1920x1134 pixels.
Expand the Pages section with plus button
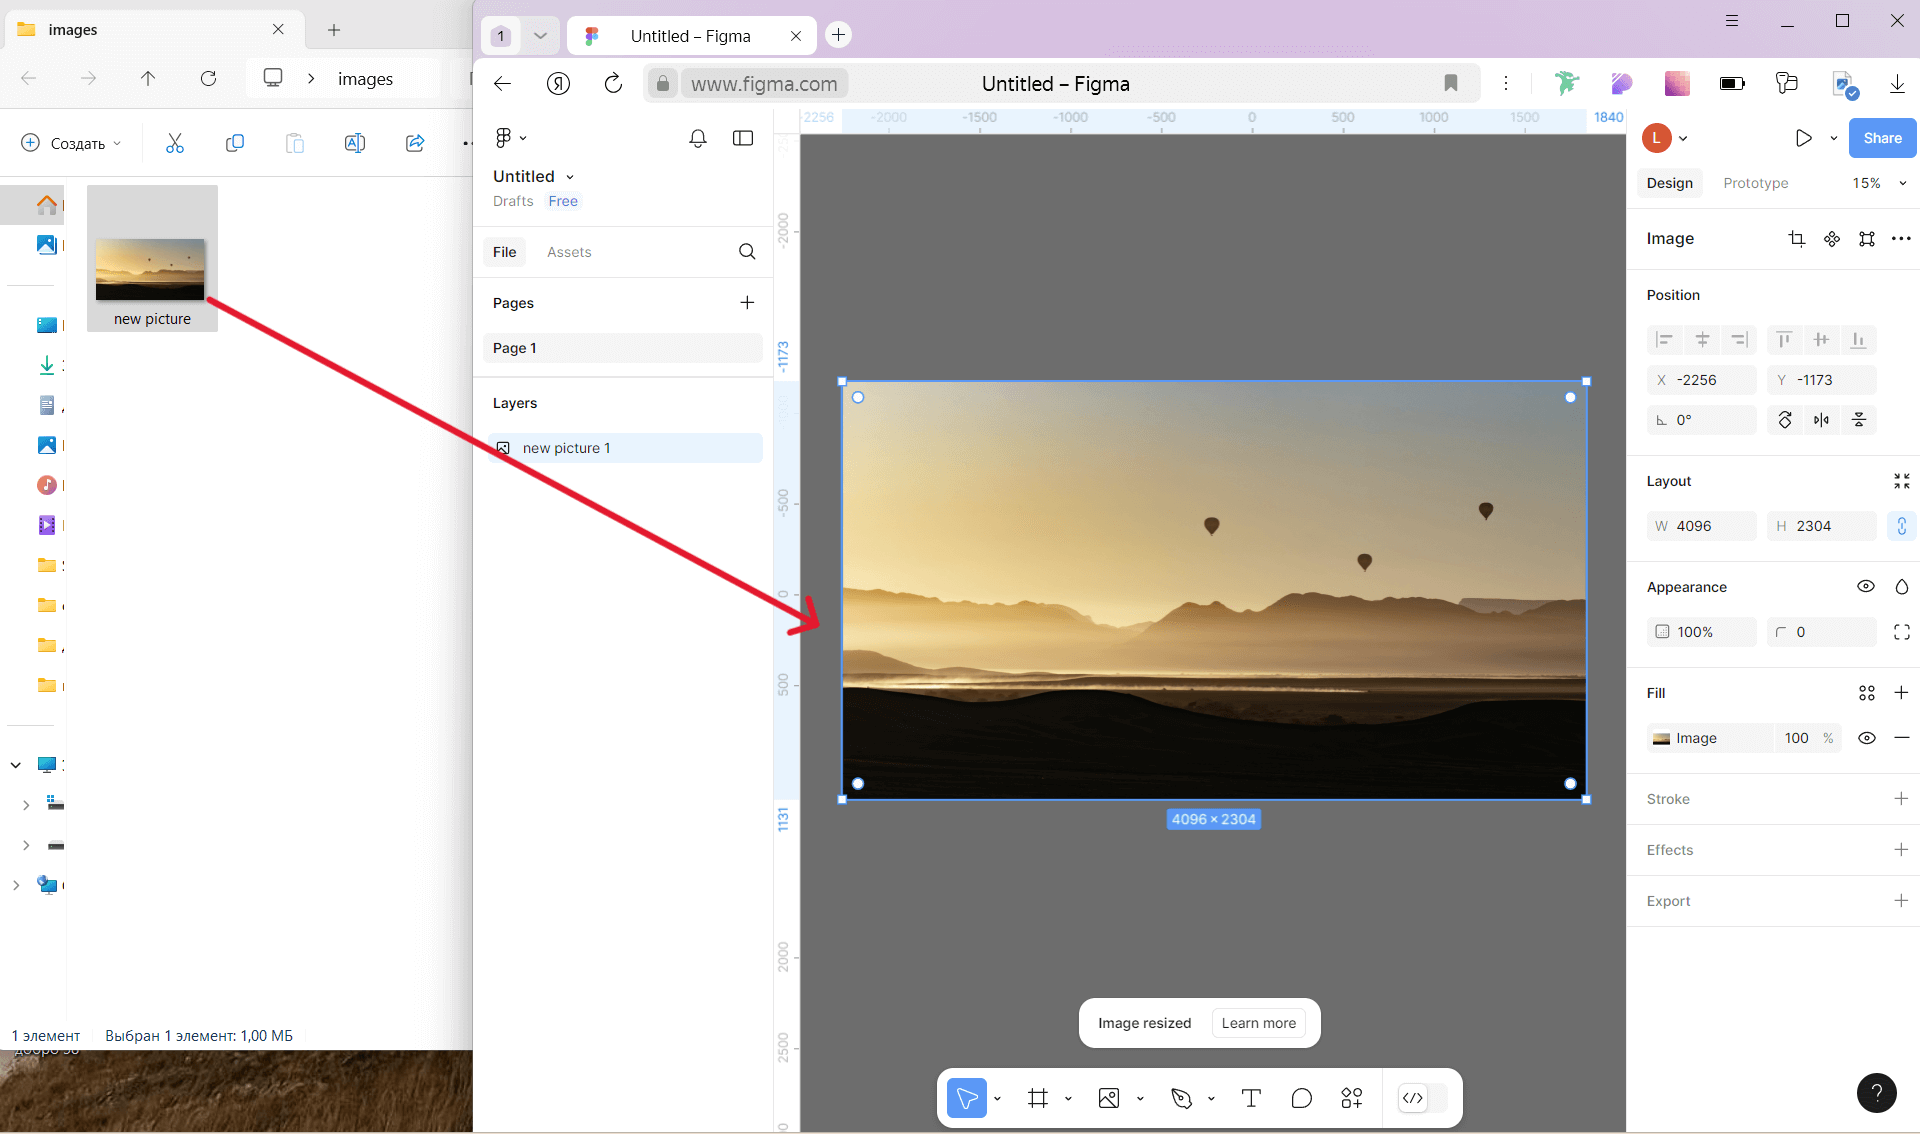[x=746, y=302]
